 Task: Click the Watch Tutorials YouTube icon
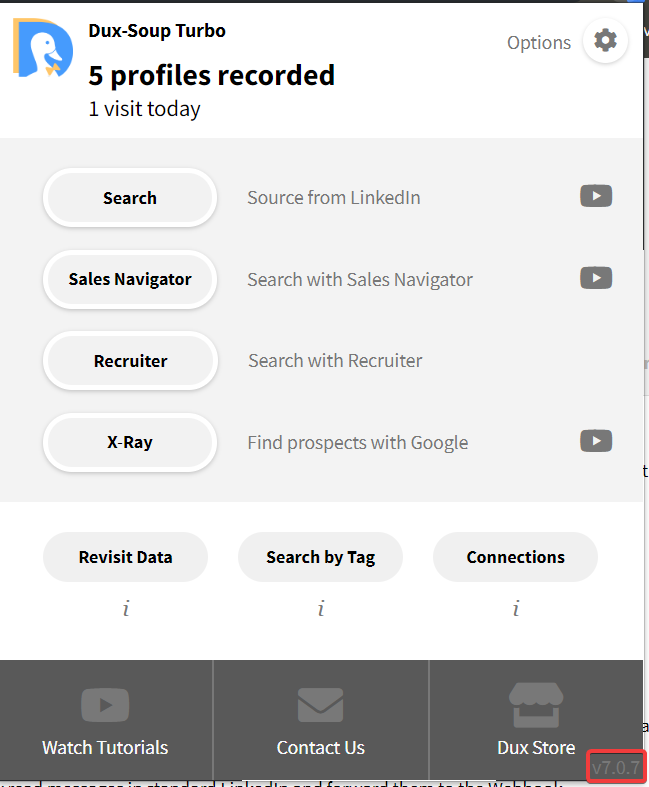[x=105, y=705]
